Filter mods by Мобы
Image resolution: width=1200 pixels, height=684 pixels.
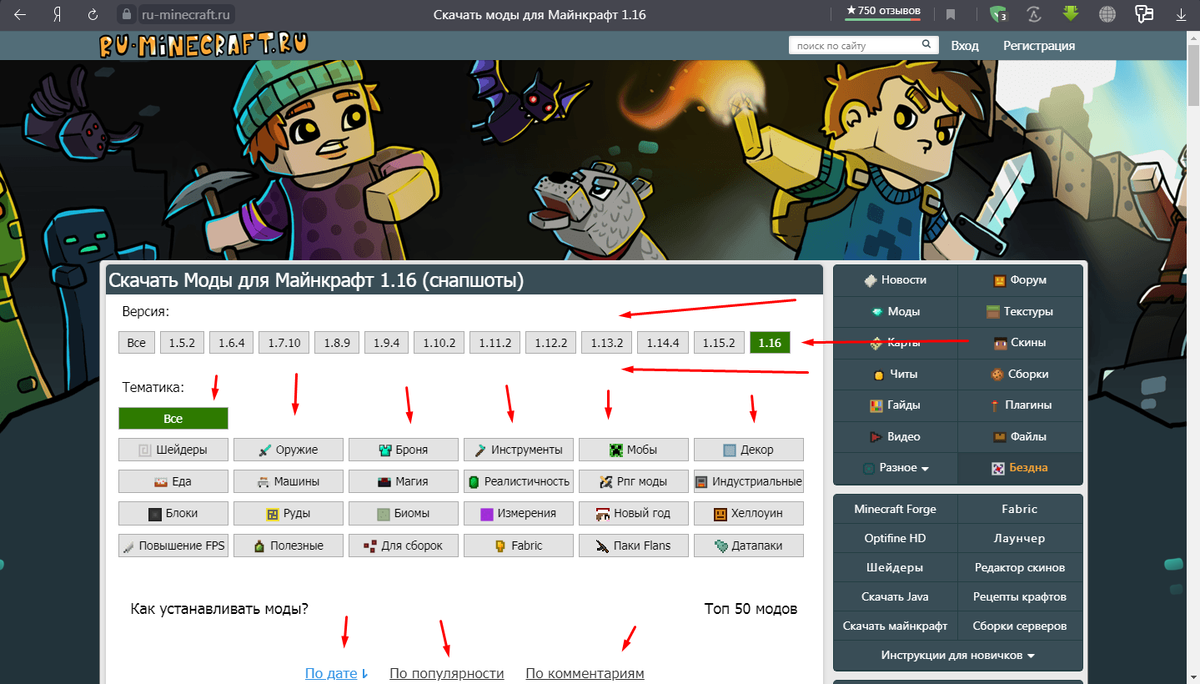point(634,449)
